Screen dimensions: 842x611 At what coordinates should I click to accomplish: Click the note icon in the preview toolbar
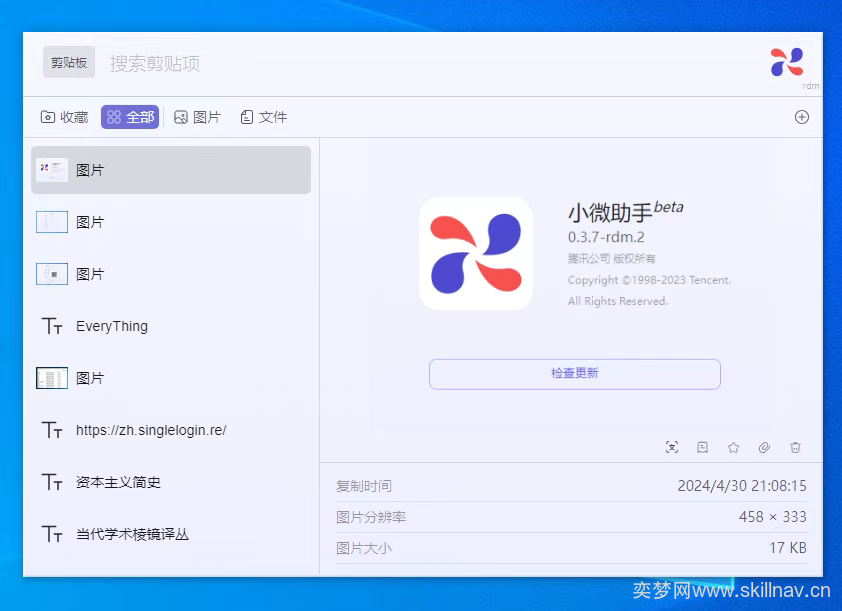[x=702, y=447]
